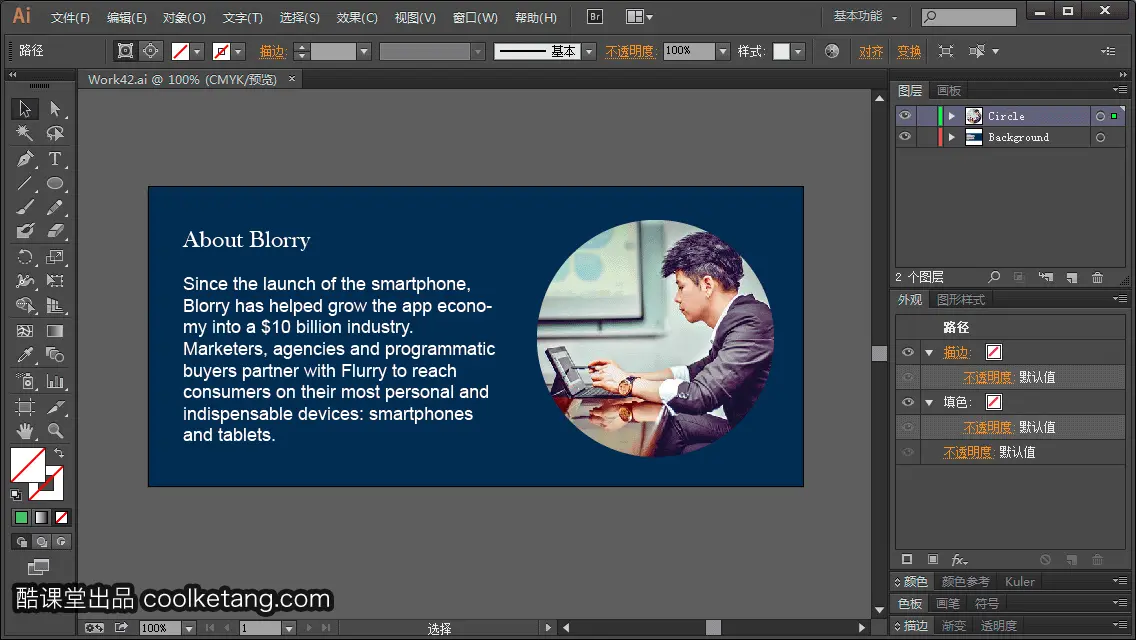Click the delete layer trash icon

click(1098, 278)
